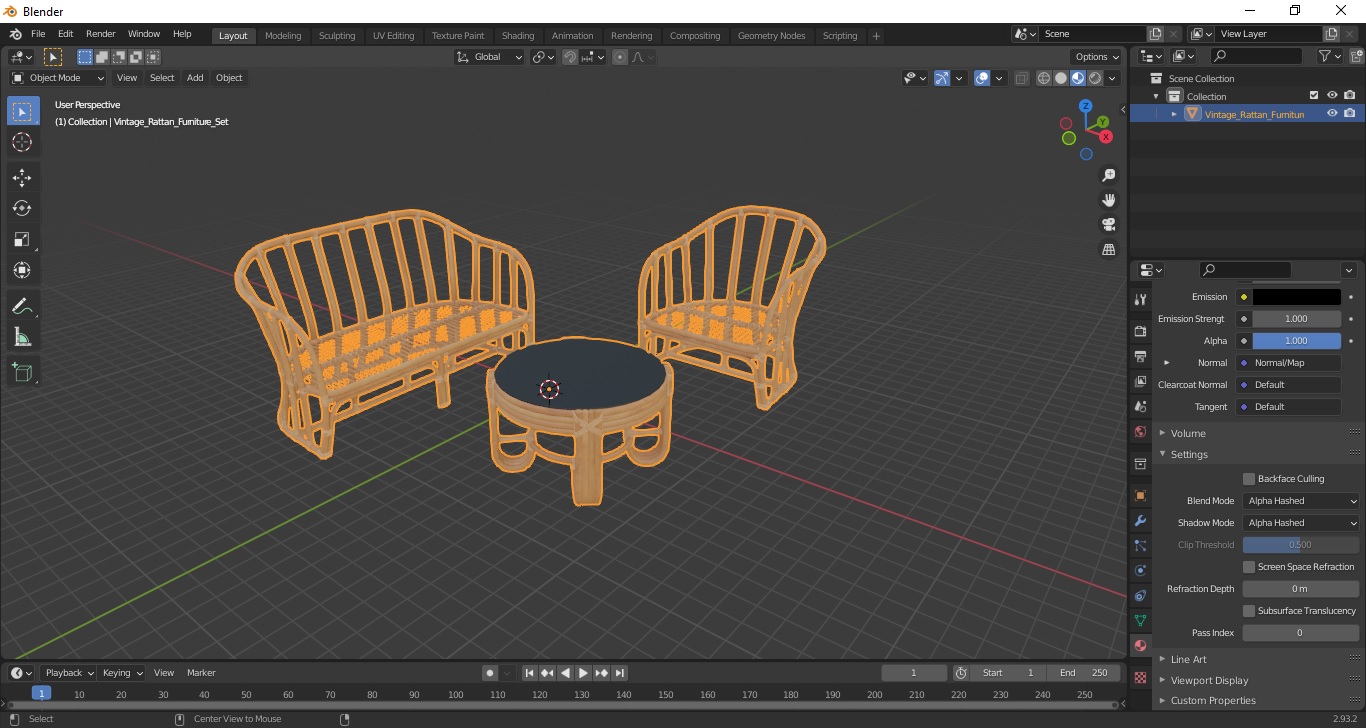Click the pan view hand icon
1366x728 pixels.
(1109, 200)
